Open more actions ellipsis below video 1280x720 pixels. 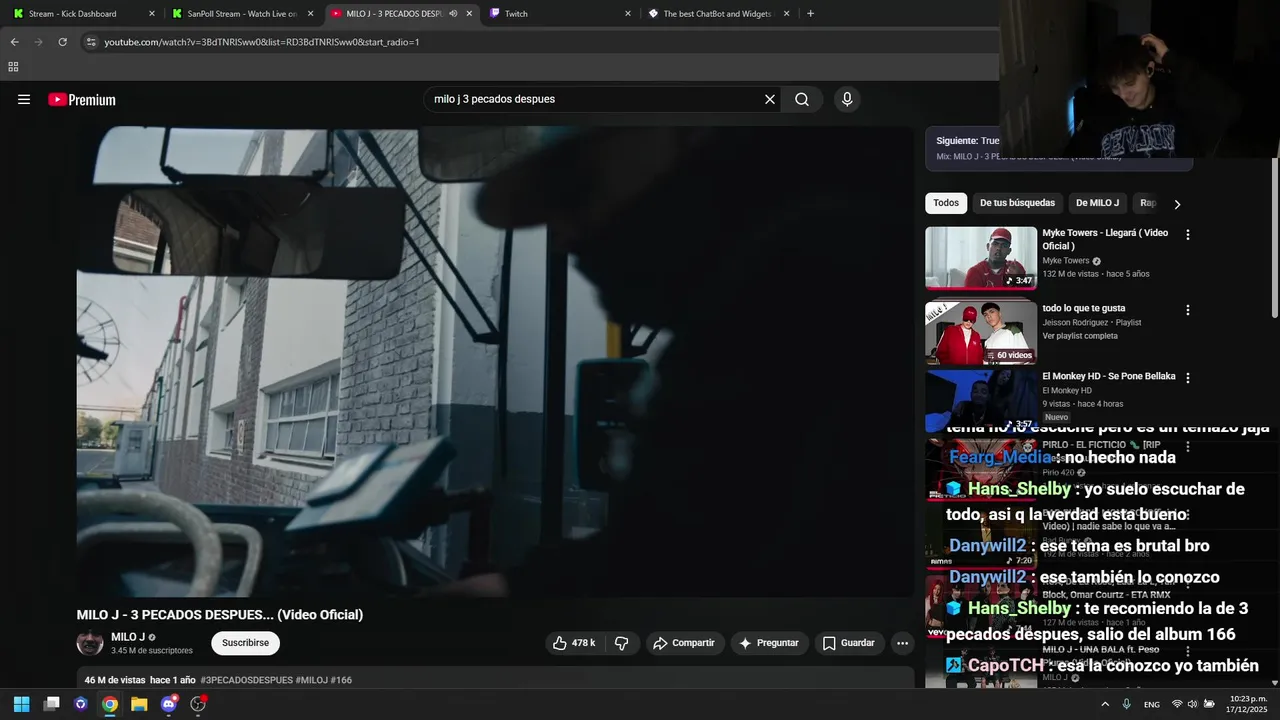[902, 643]
